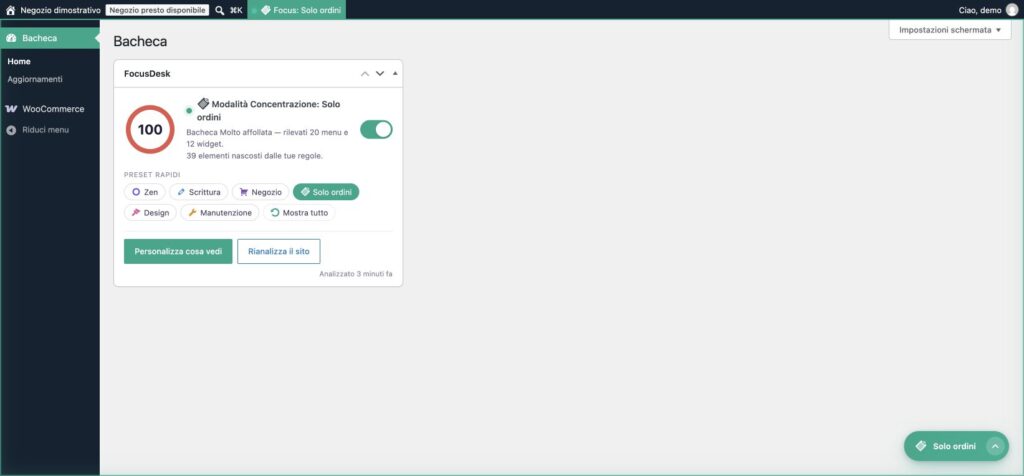The height and width of the screenshot is (476, 1024).
Task: Open Focus: Solo ordini admin bar item
Action: coord(296,10)
